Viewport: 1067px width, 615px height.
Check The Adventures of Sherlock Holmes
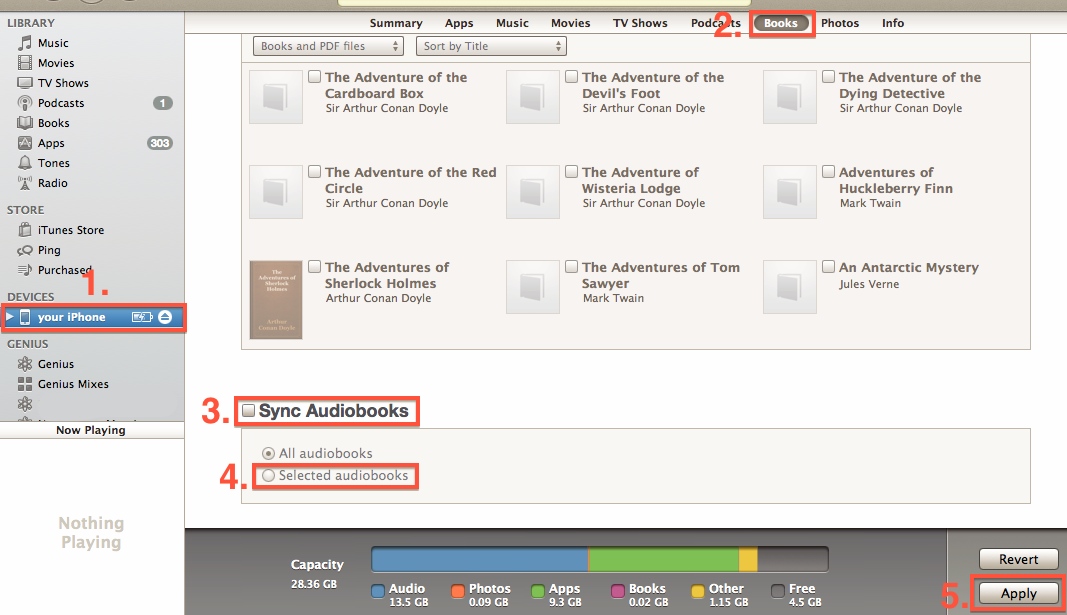[x=314, y=267]
